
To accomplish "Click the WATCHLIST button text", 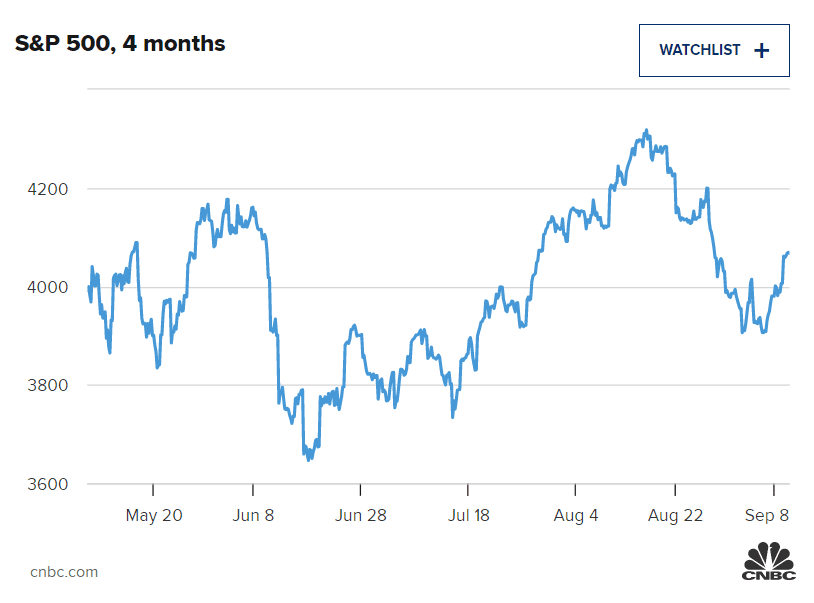I will [699, 50].
